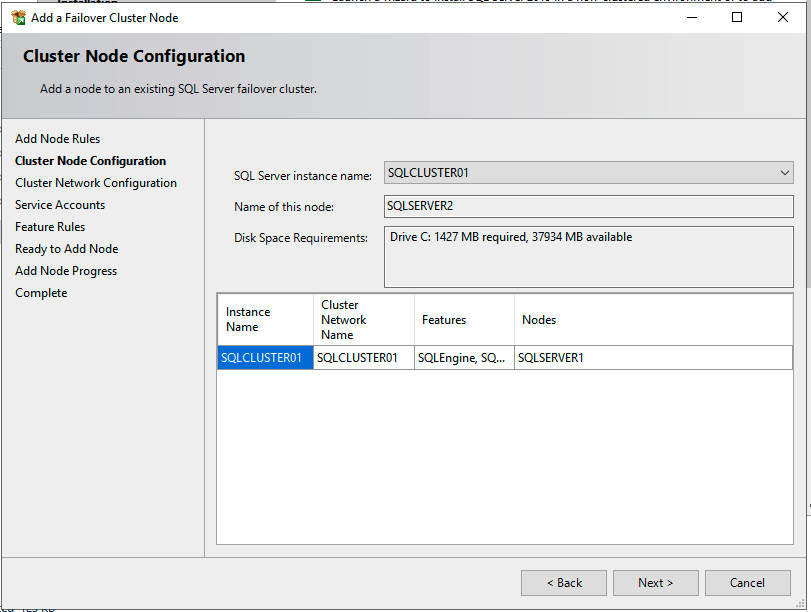Open the Ready to Add Node step
Viewport: 811px width, 612px height.
[x=66, y=249]
